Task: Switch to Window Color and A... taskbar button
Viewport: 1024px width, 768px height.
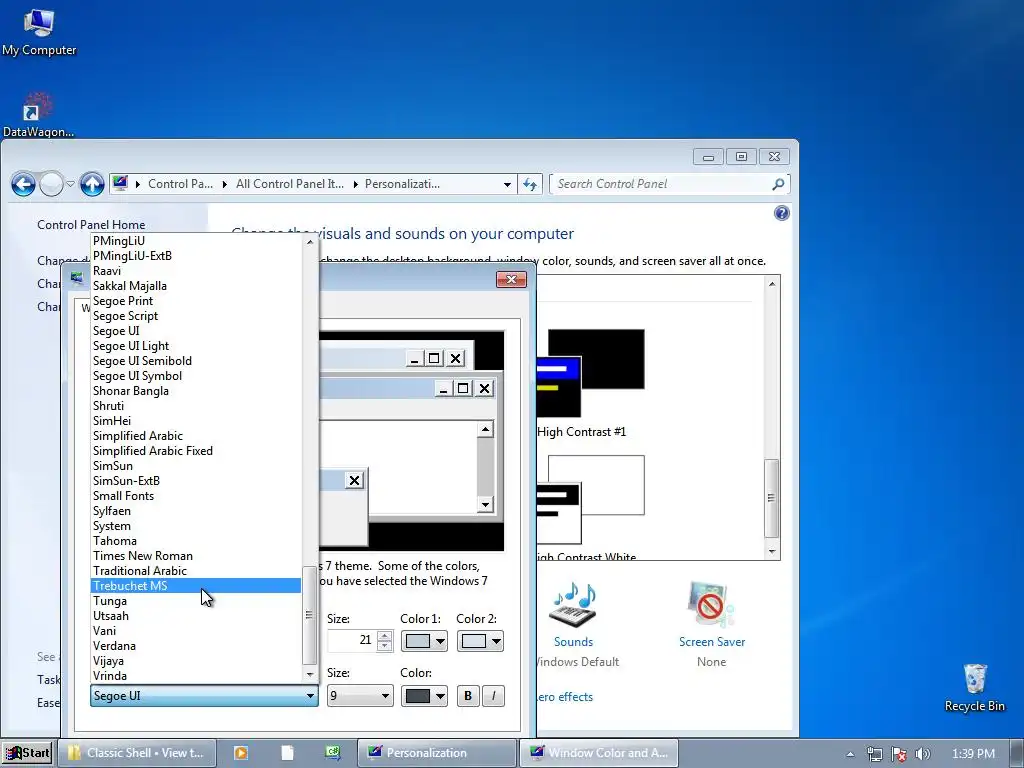Action: 598,753
